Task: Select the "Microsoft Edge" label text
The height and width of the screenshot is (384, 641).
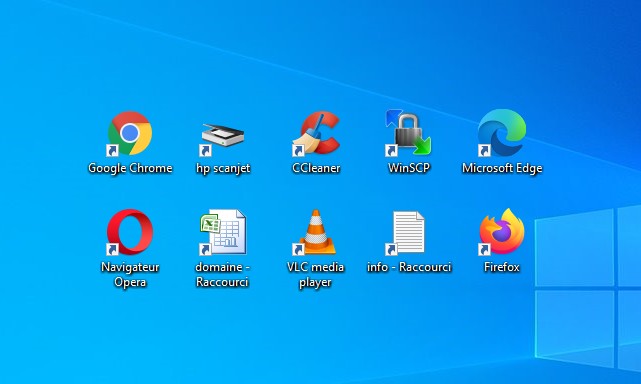Action: (x=502, y=168)
